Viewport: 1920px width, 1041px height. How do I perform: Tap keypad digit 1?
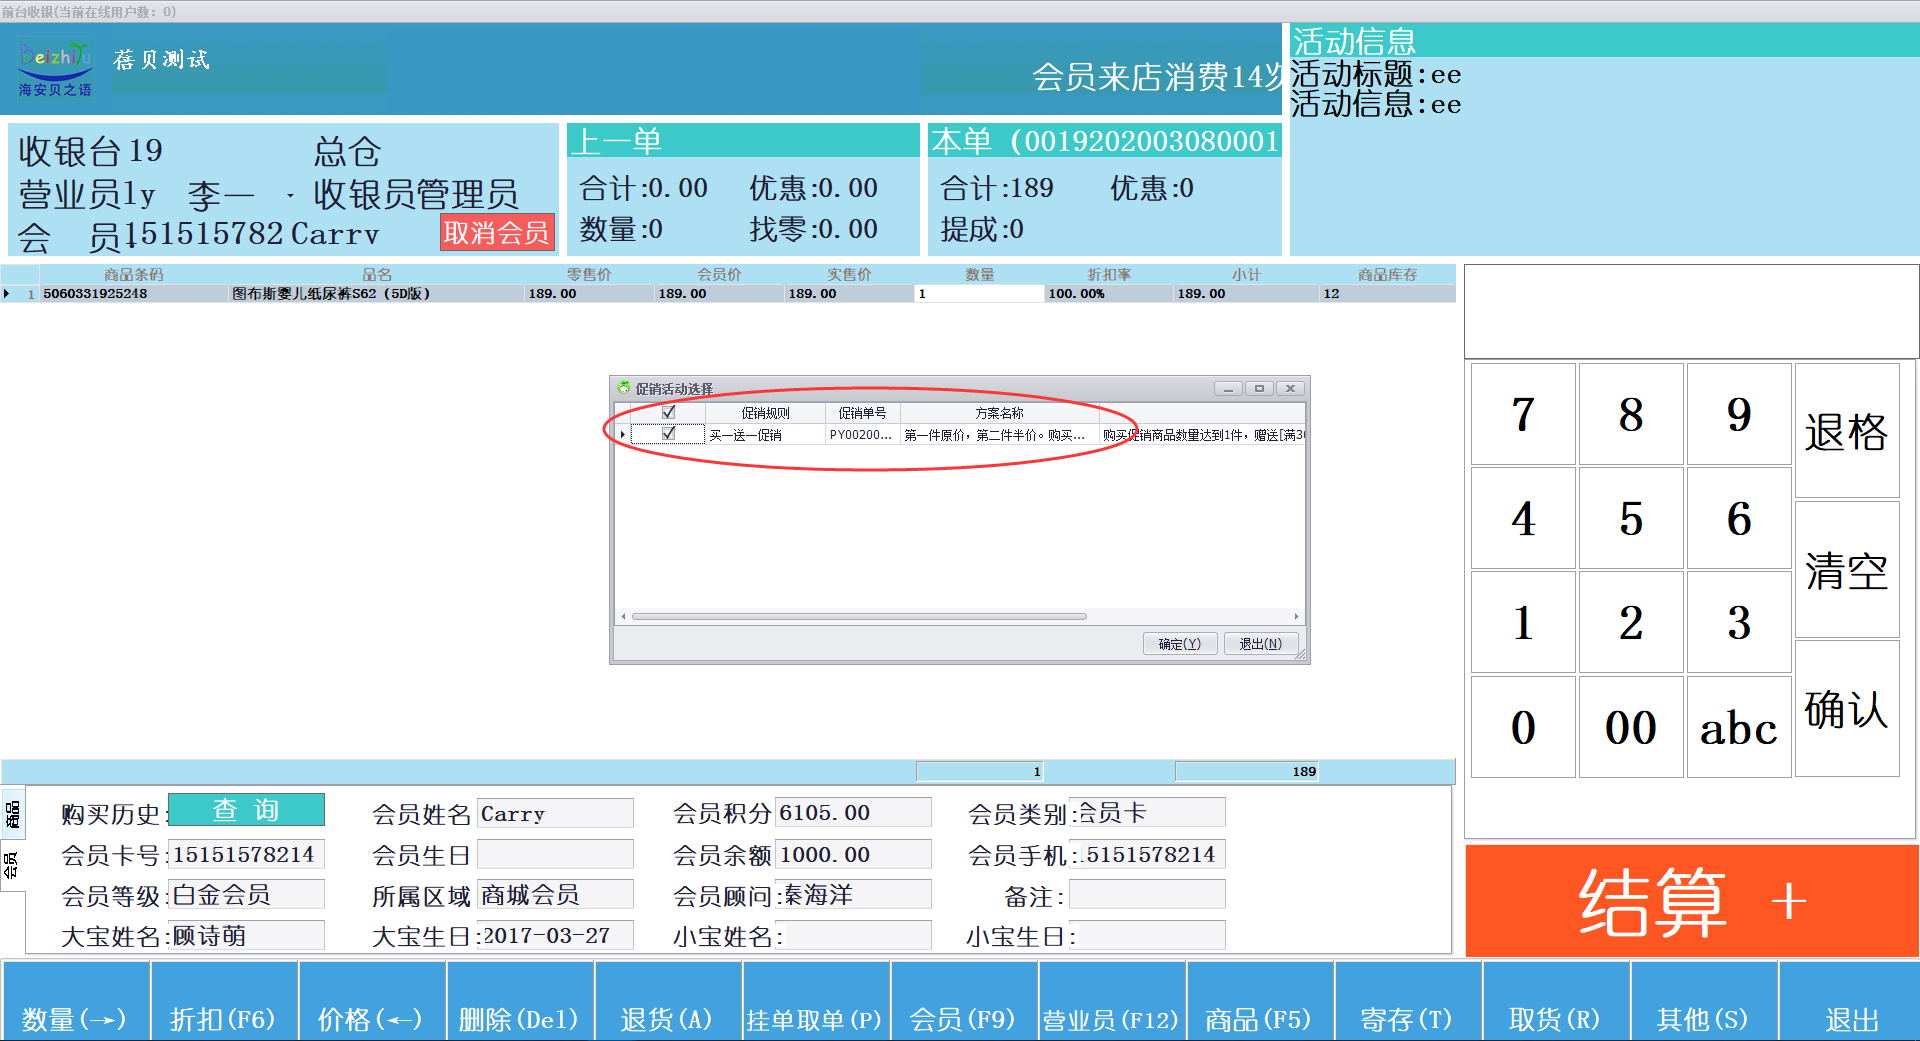coord(1523,622)
